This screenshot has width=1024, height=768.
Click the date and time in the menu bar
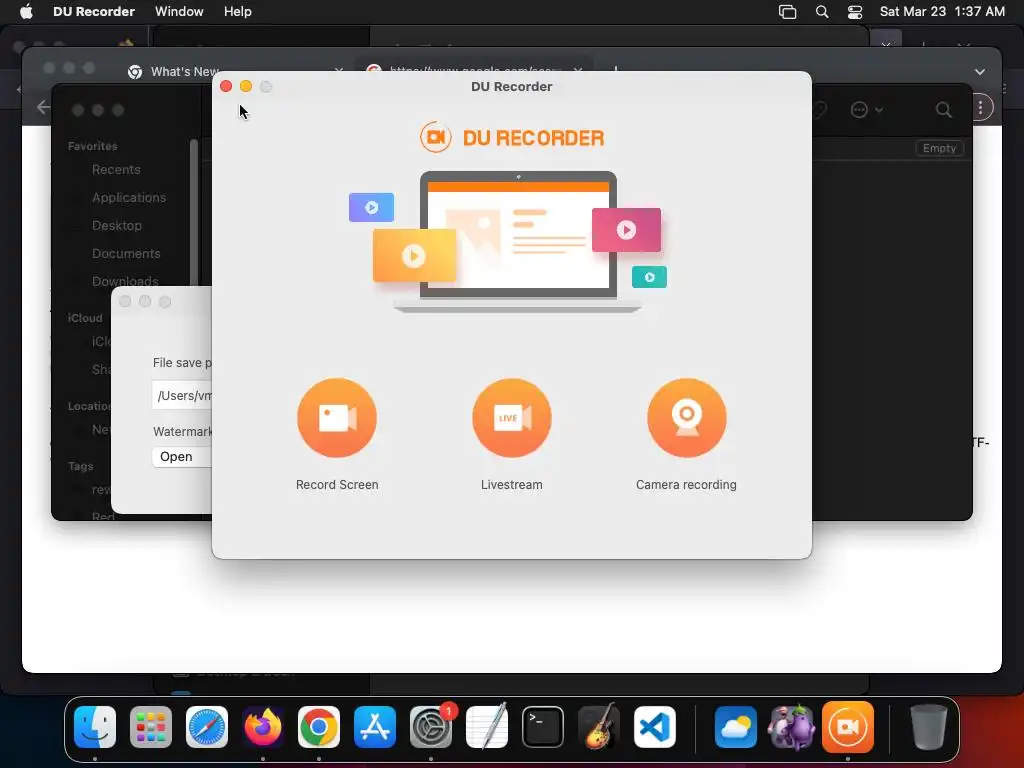pyautogui.click(x=942, y=12)
